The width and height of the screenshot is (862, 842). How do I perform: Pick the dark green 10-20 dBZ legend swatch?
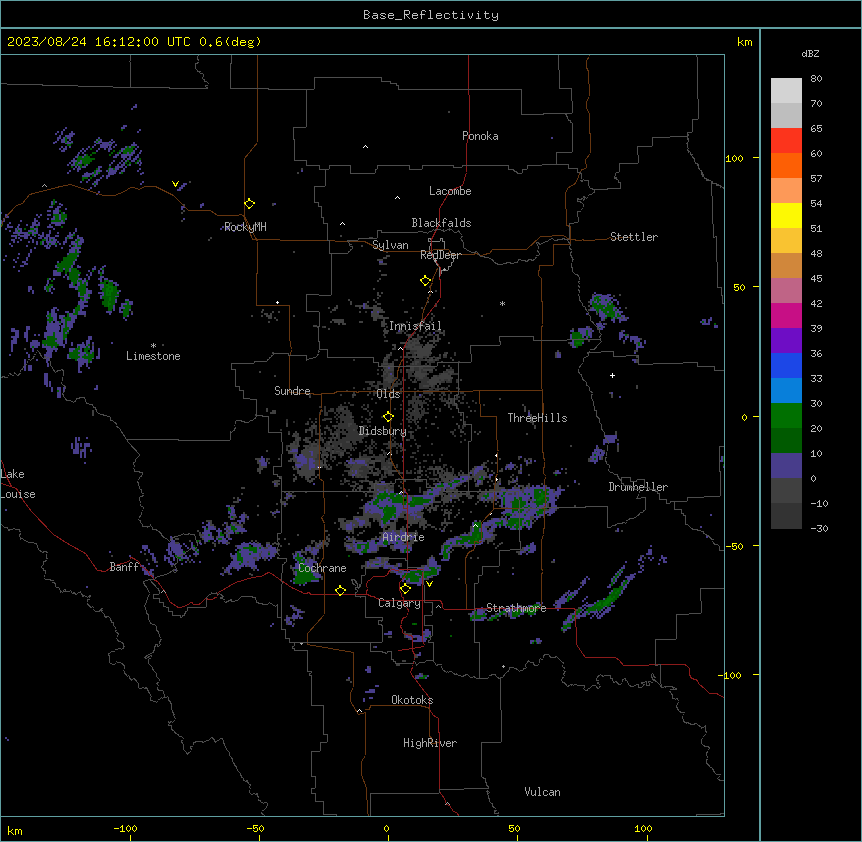(x=786, y=441)
